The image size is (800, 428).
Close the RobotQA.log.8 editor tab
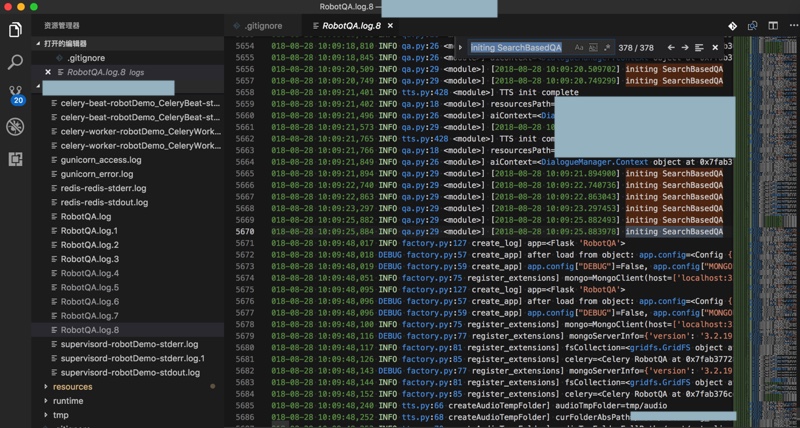390,26
